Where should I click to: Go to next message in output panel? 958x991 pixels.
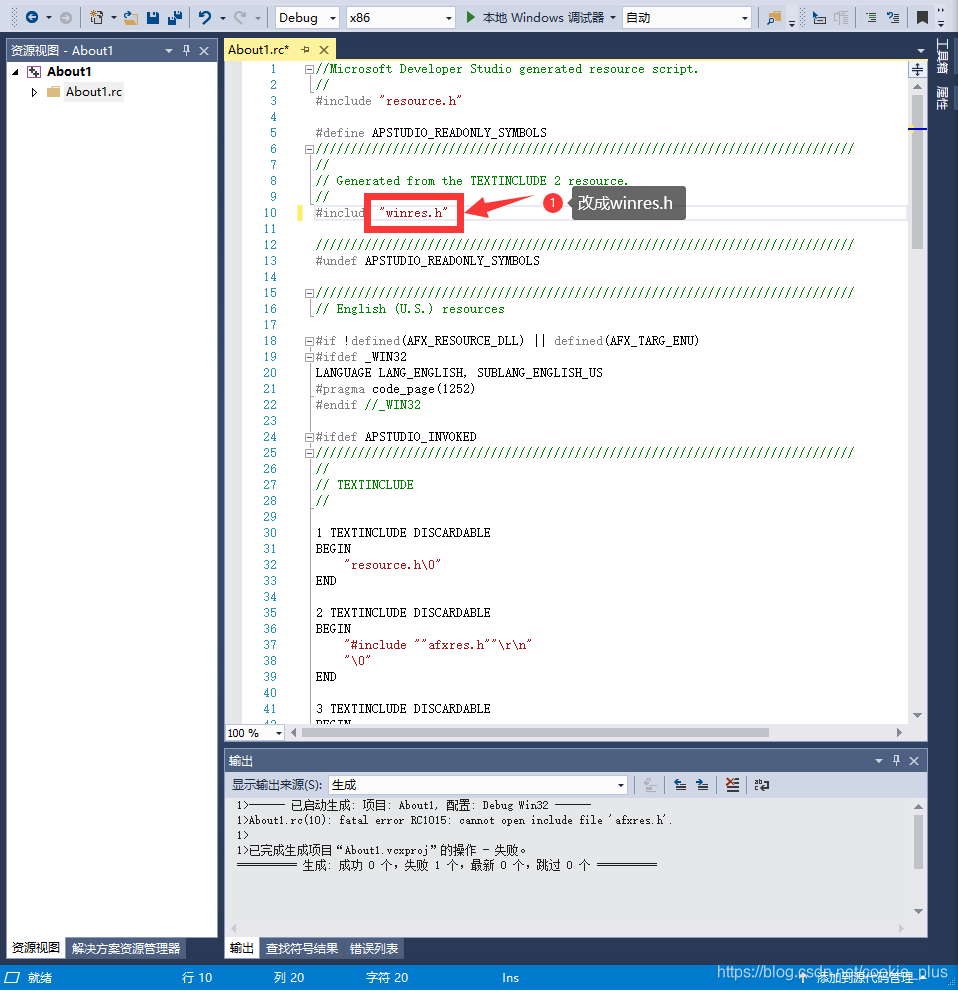pyautogui.click(x=702, y=785)
